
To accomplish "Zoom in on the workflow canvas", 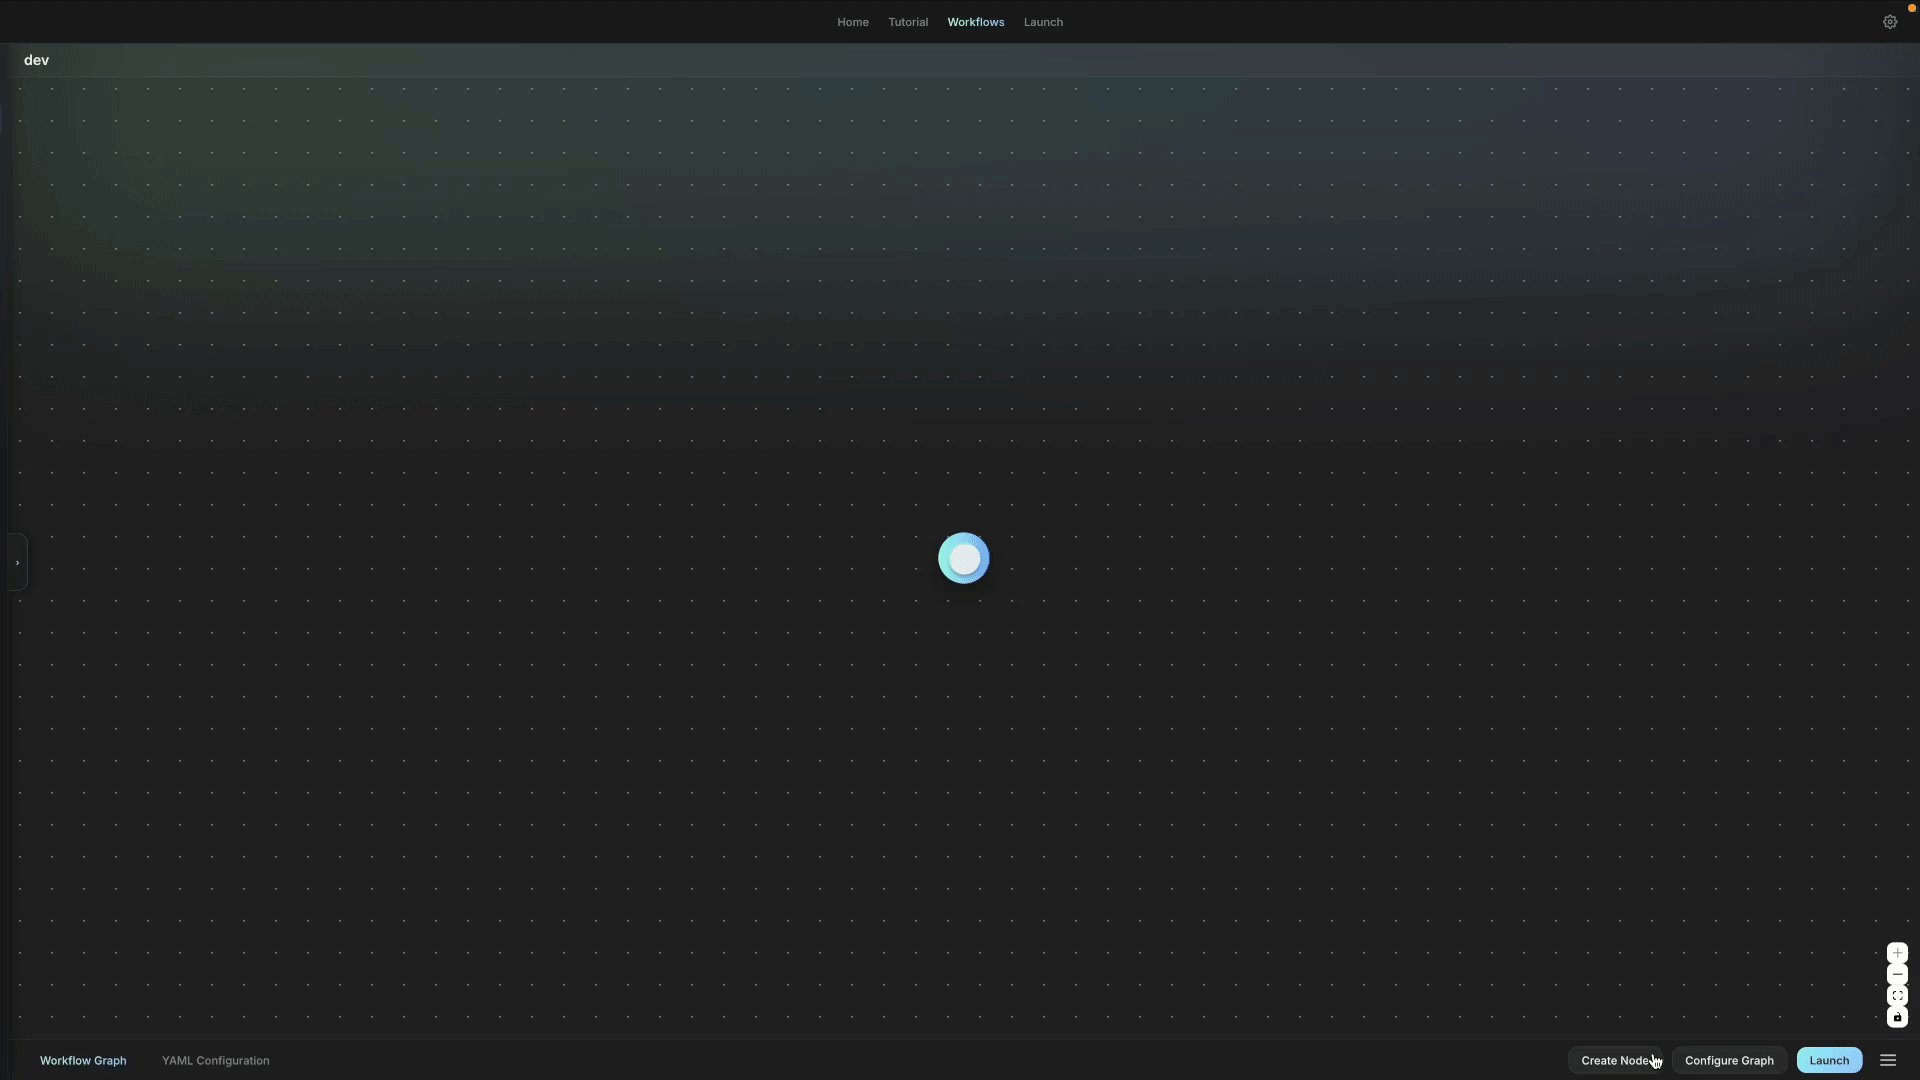I will tap(1897, 953).
